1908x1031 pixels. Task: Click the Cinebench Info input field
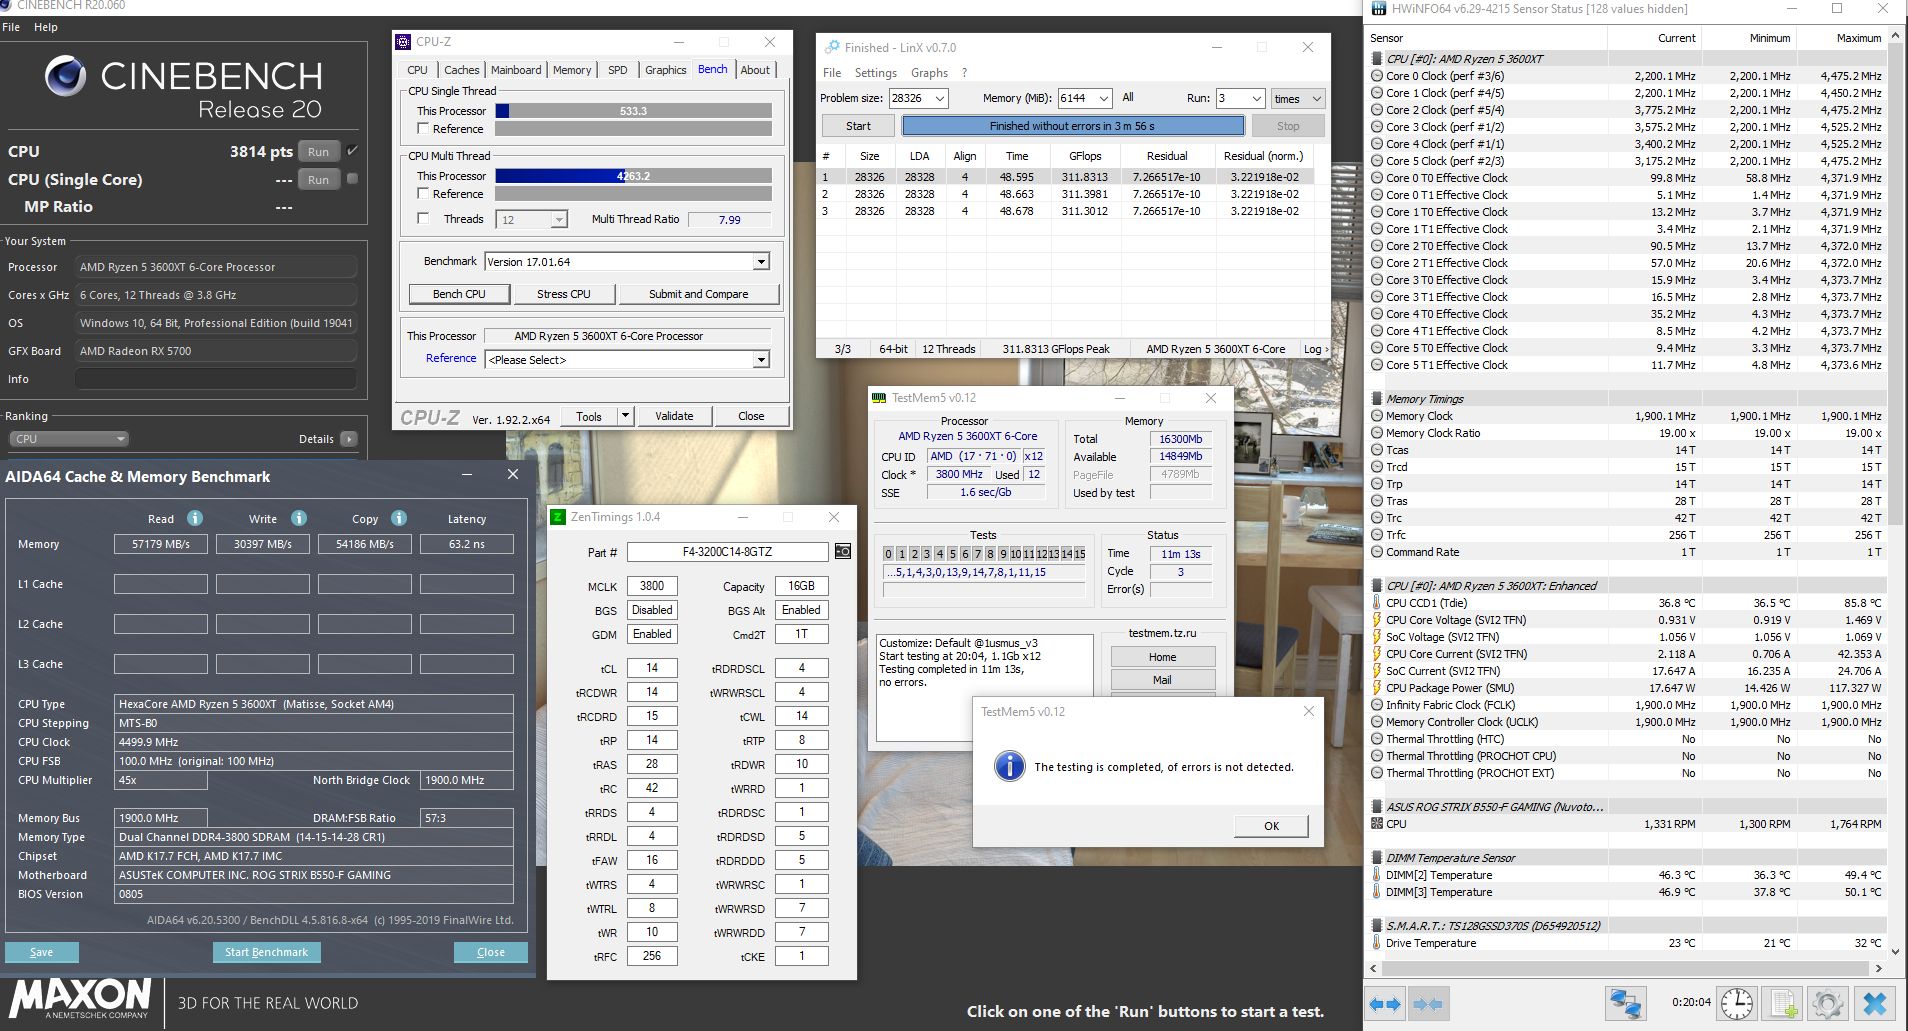216,379
